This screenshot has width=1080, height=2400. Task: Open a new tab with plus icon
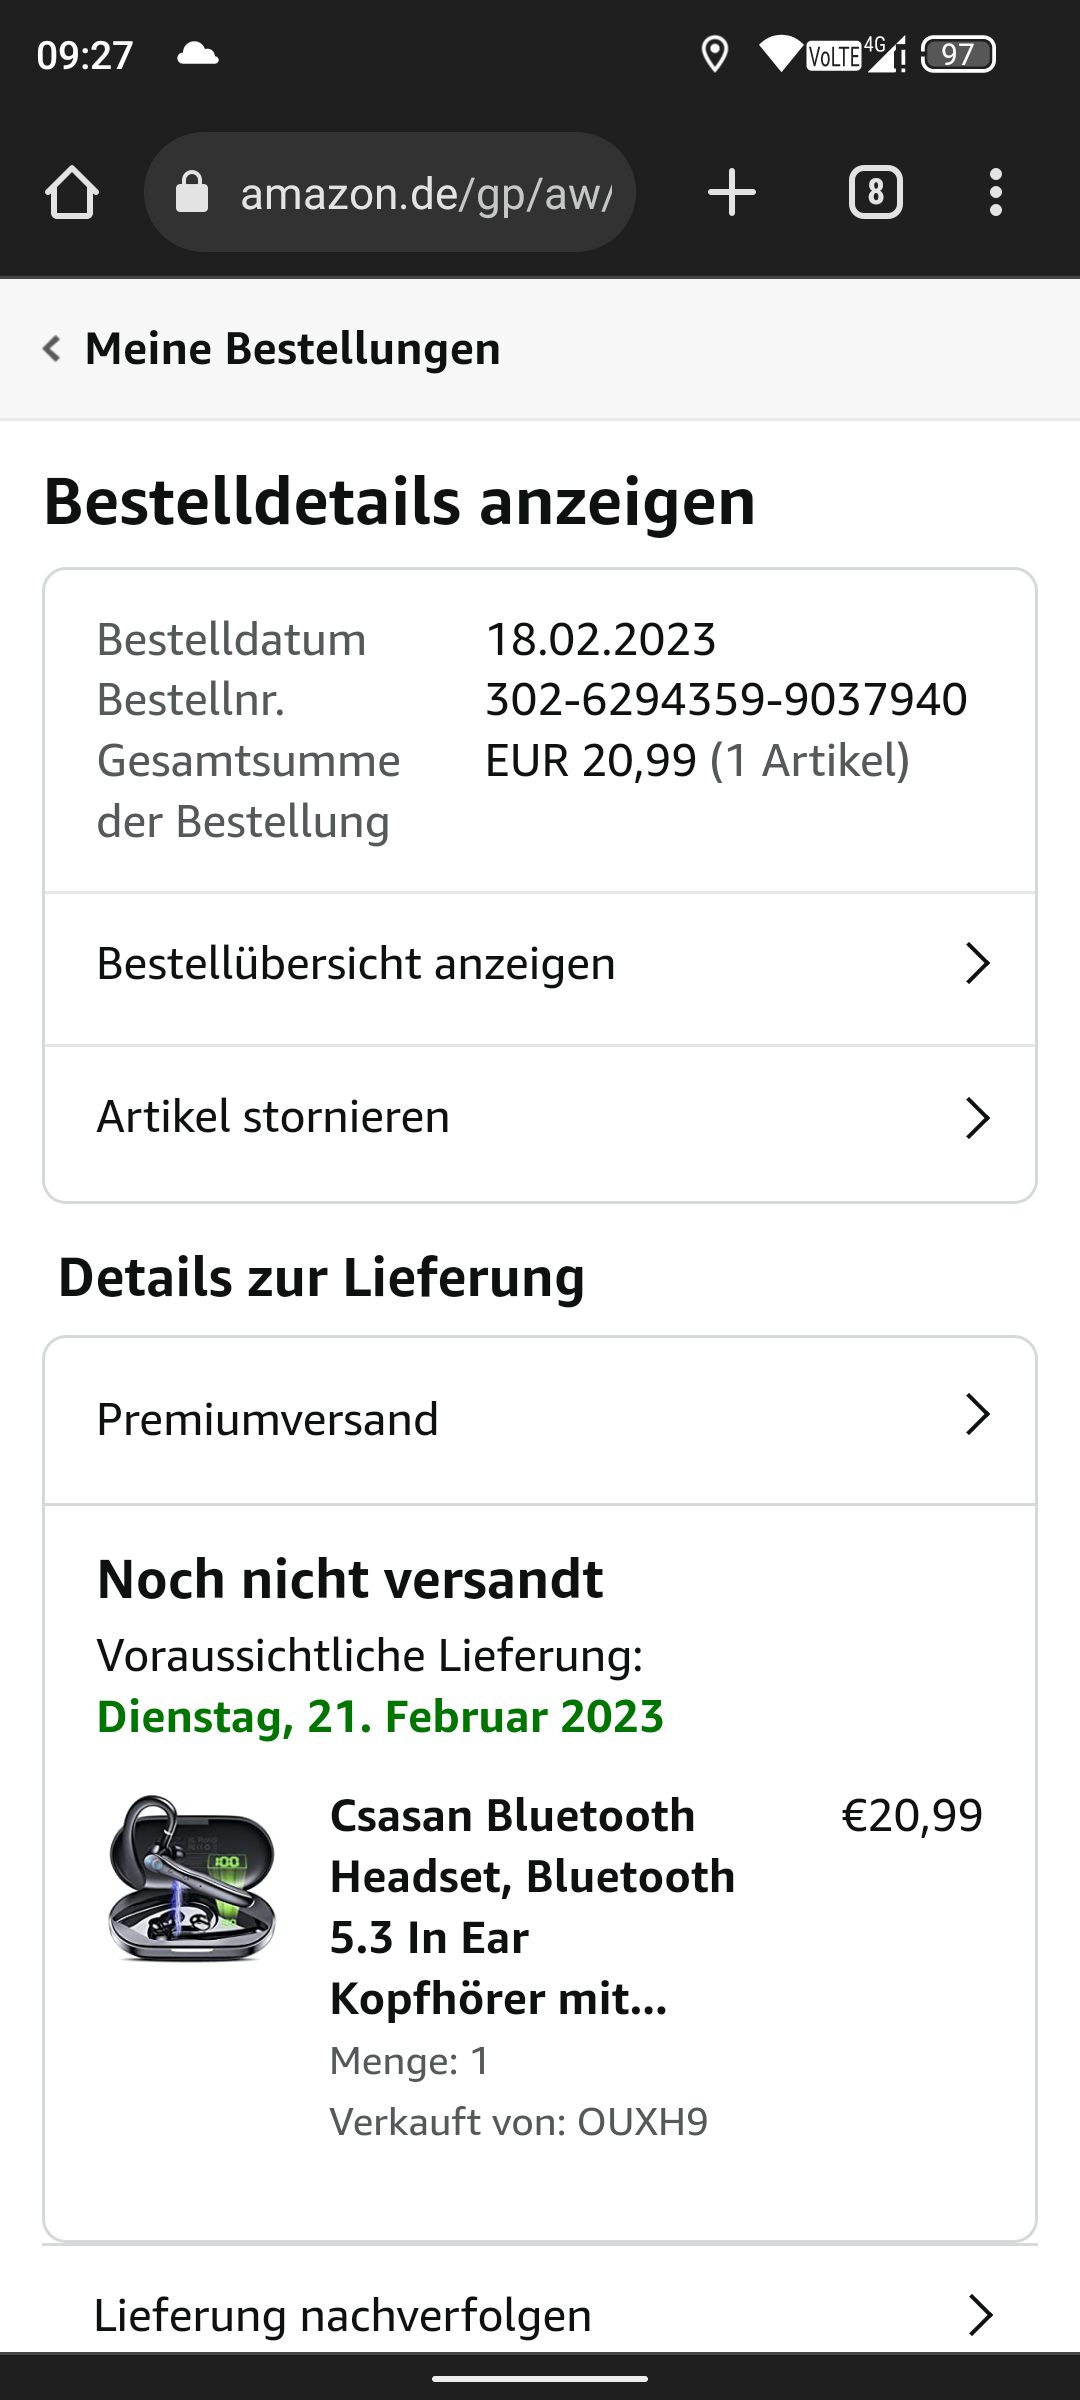click(731, 192)
